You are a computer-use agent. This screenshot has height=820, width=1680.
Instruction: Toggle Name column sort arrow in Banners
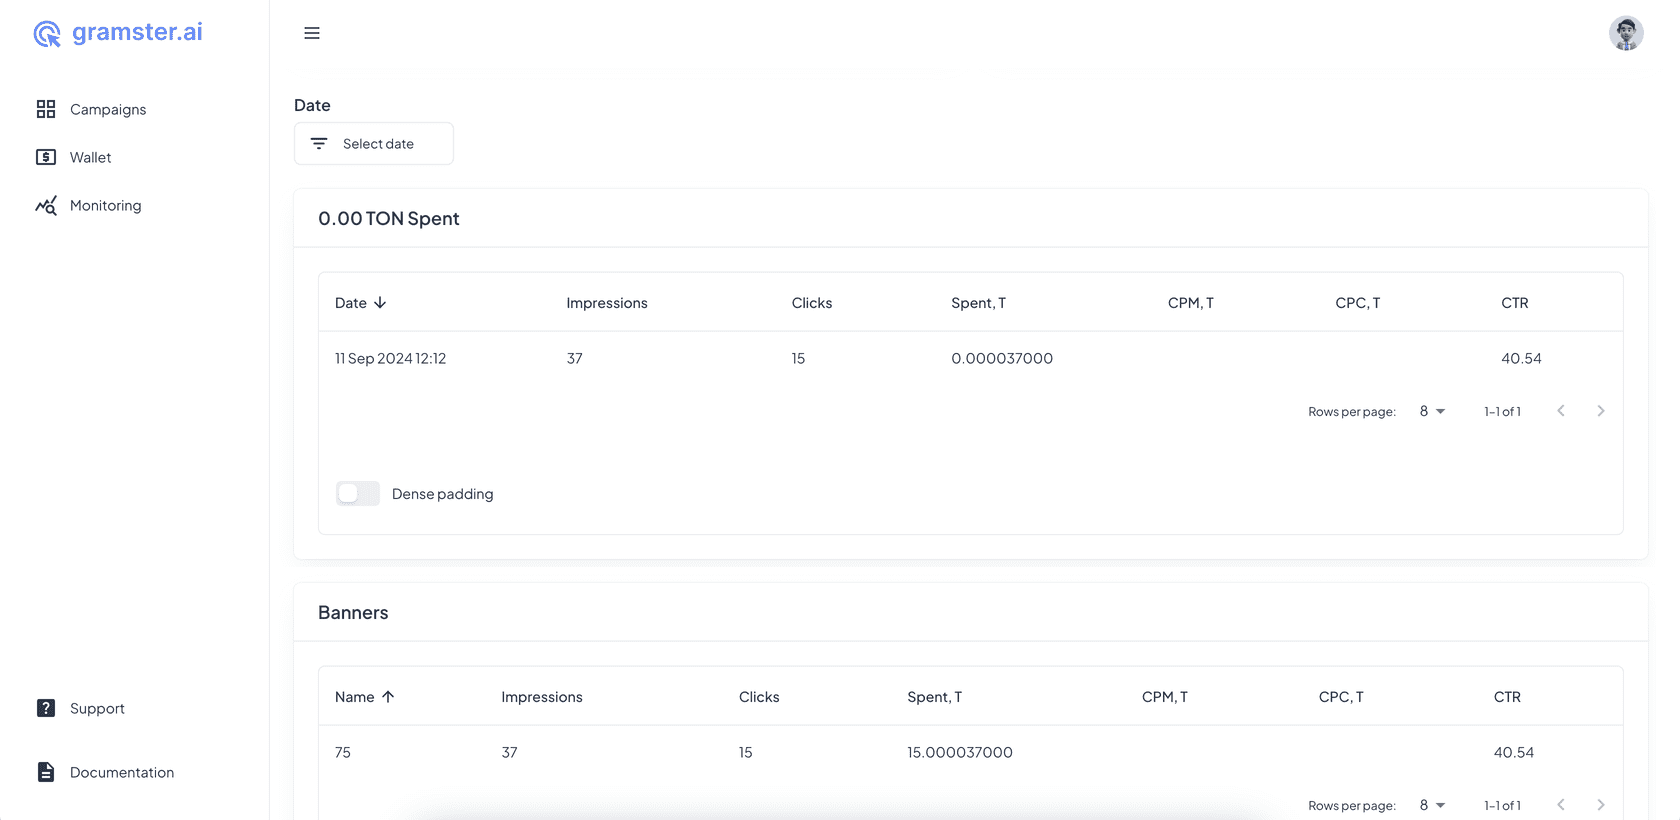click(x=388, y=697)
